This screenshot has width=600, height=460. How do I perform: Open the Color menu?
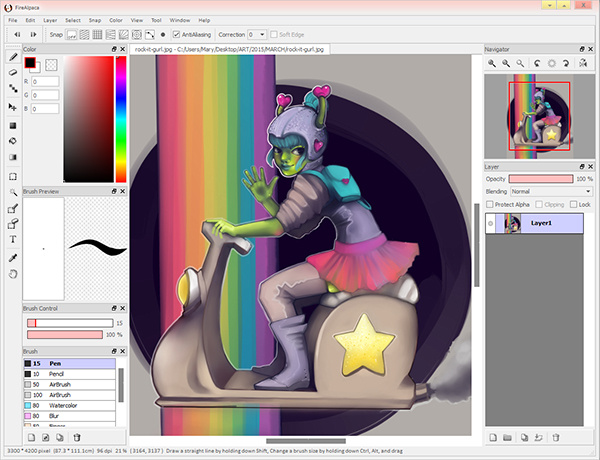tap(116, 20)
